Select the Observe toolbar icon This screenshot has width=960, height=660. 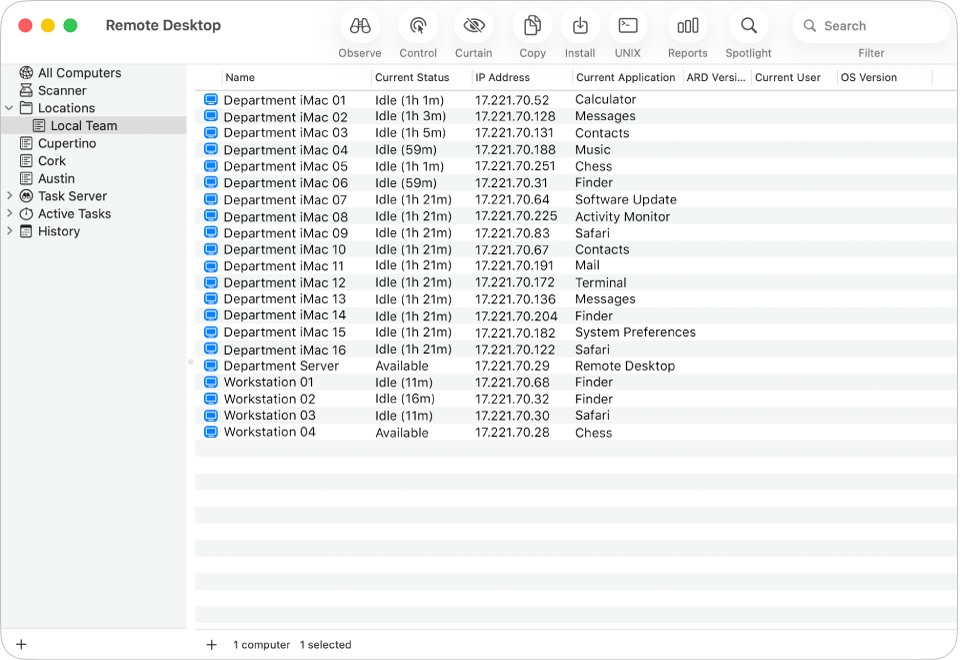pyautogui.click(x=359, y=25)
